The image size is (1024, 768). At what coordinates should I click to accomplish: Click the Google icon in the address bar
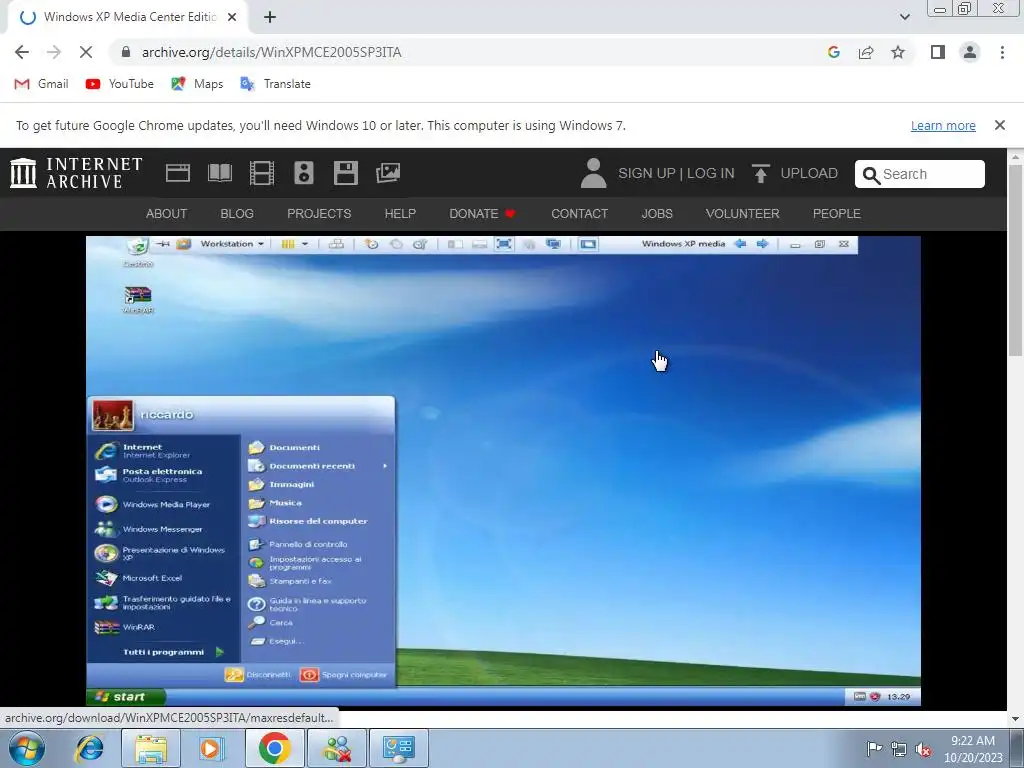pyautogui.click(x=833, y=52)
